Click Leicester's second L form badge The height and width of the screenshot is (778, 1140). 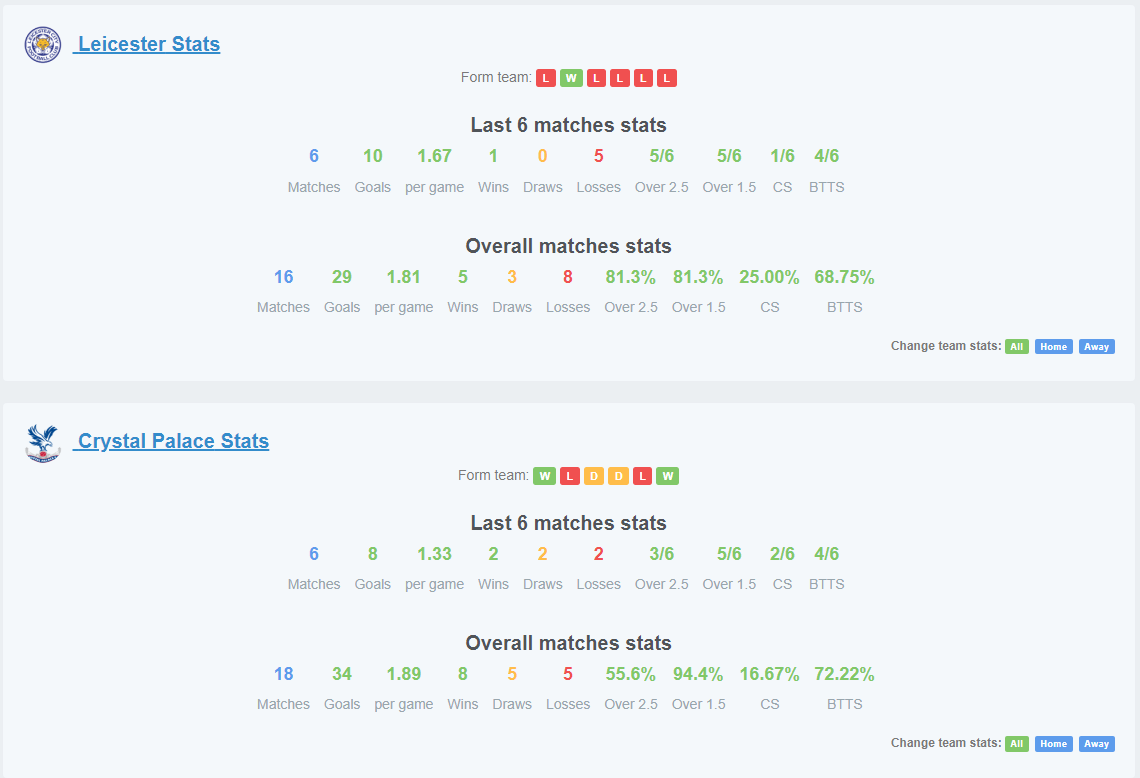596,78
